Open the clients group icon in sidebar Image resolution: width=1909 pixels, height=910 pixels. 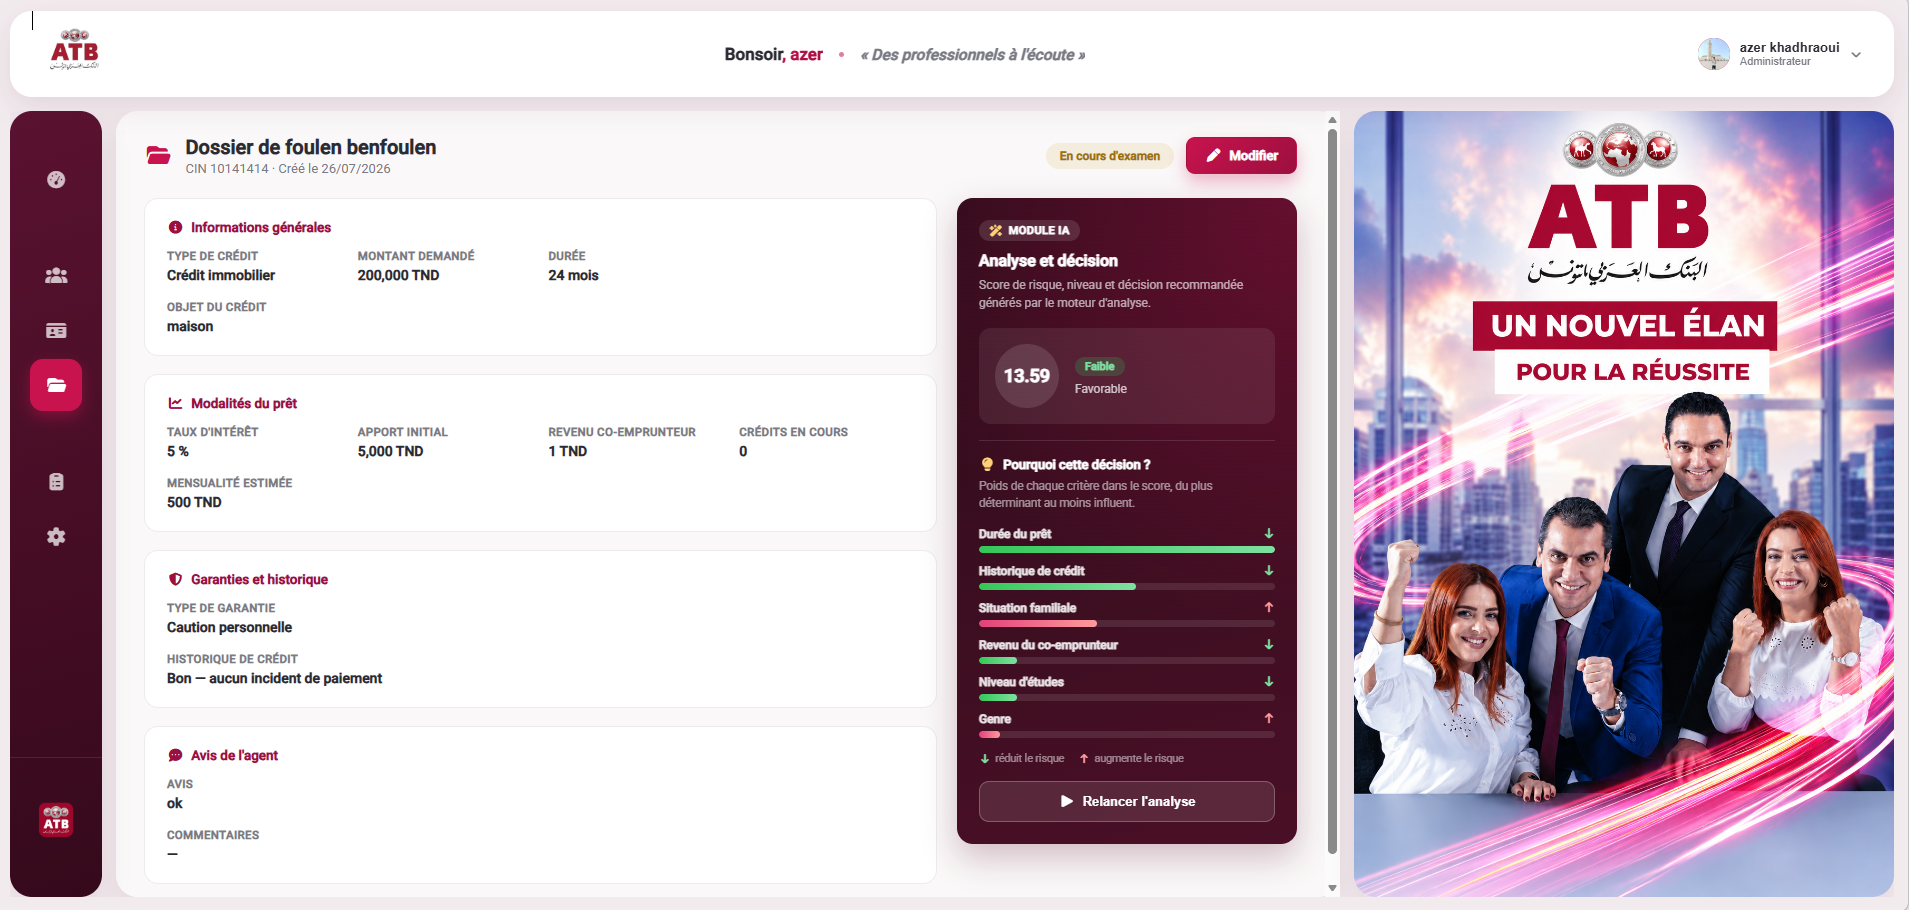(x=56, y=275)
